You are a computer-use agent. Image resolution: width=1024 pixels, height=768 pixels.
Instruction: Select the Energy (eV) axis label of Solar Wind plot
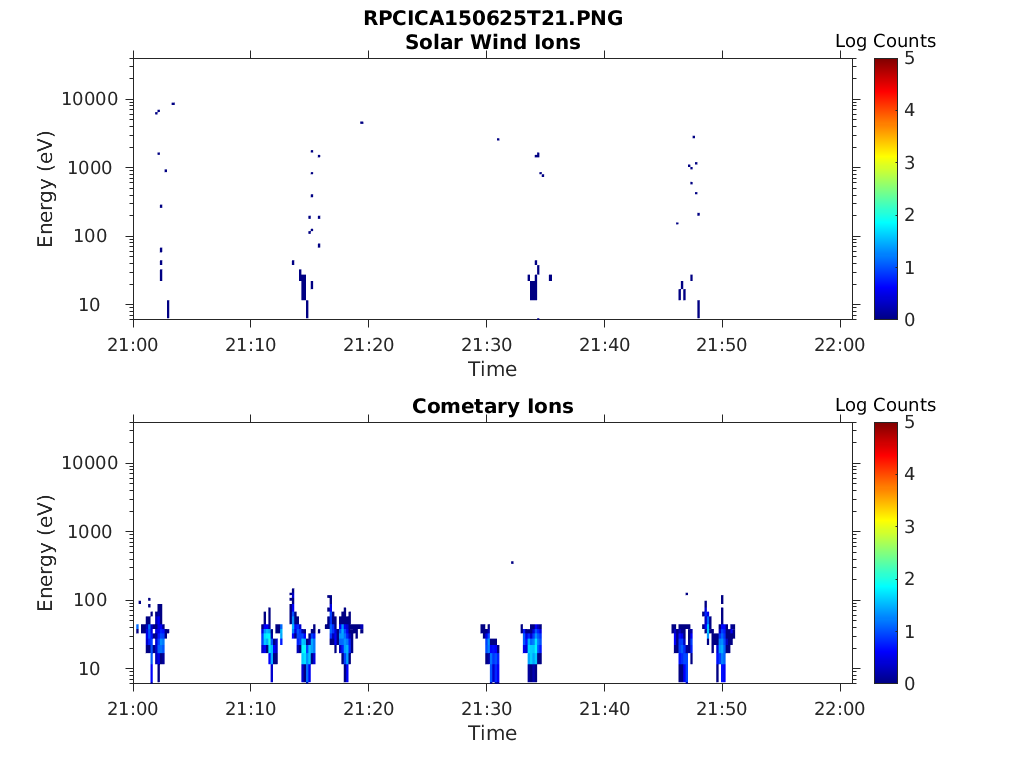44,189
